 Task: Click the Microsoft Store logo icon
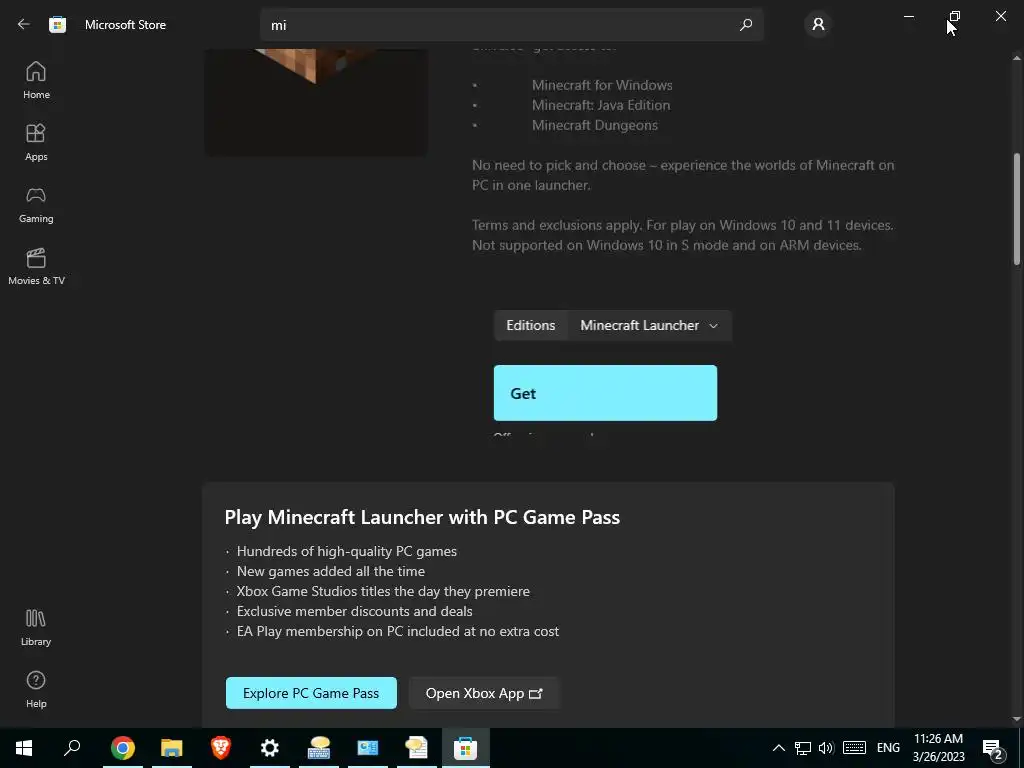(x=57, y=25)
